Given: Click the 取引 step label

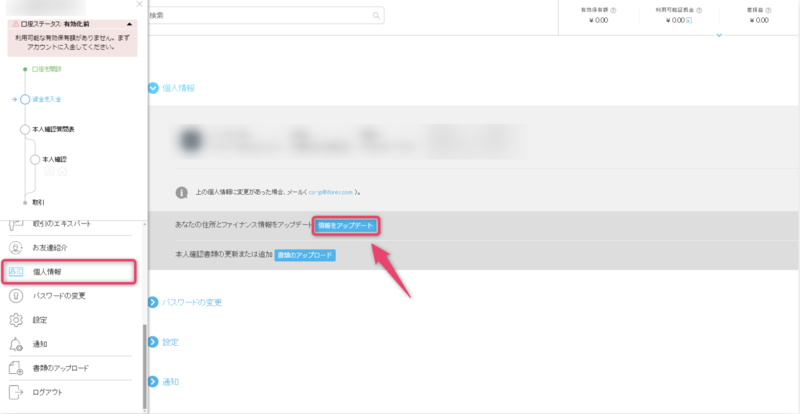Looking at the screenshot, I should tap(39, 203).
